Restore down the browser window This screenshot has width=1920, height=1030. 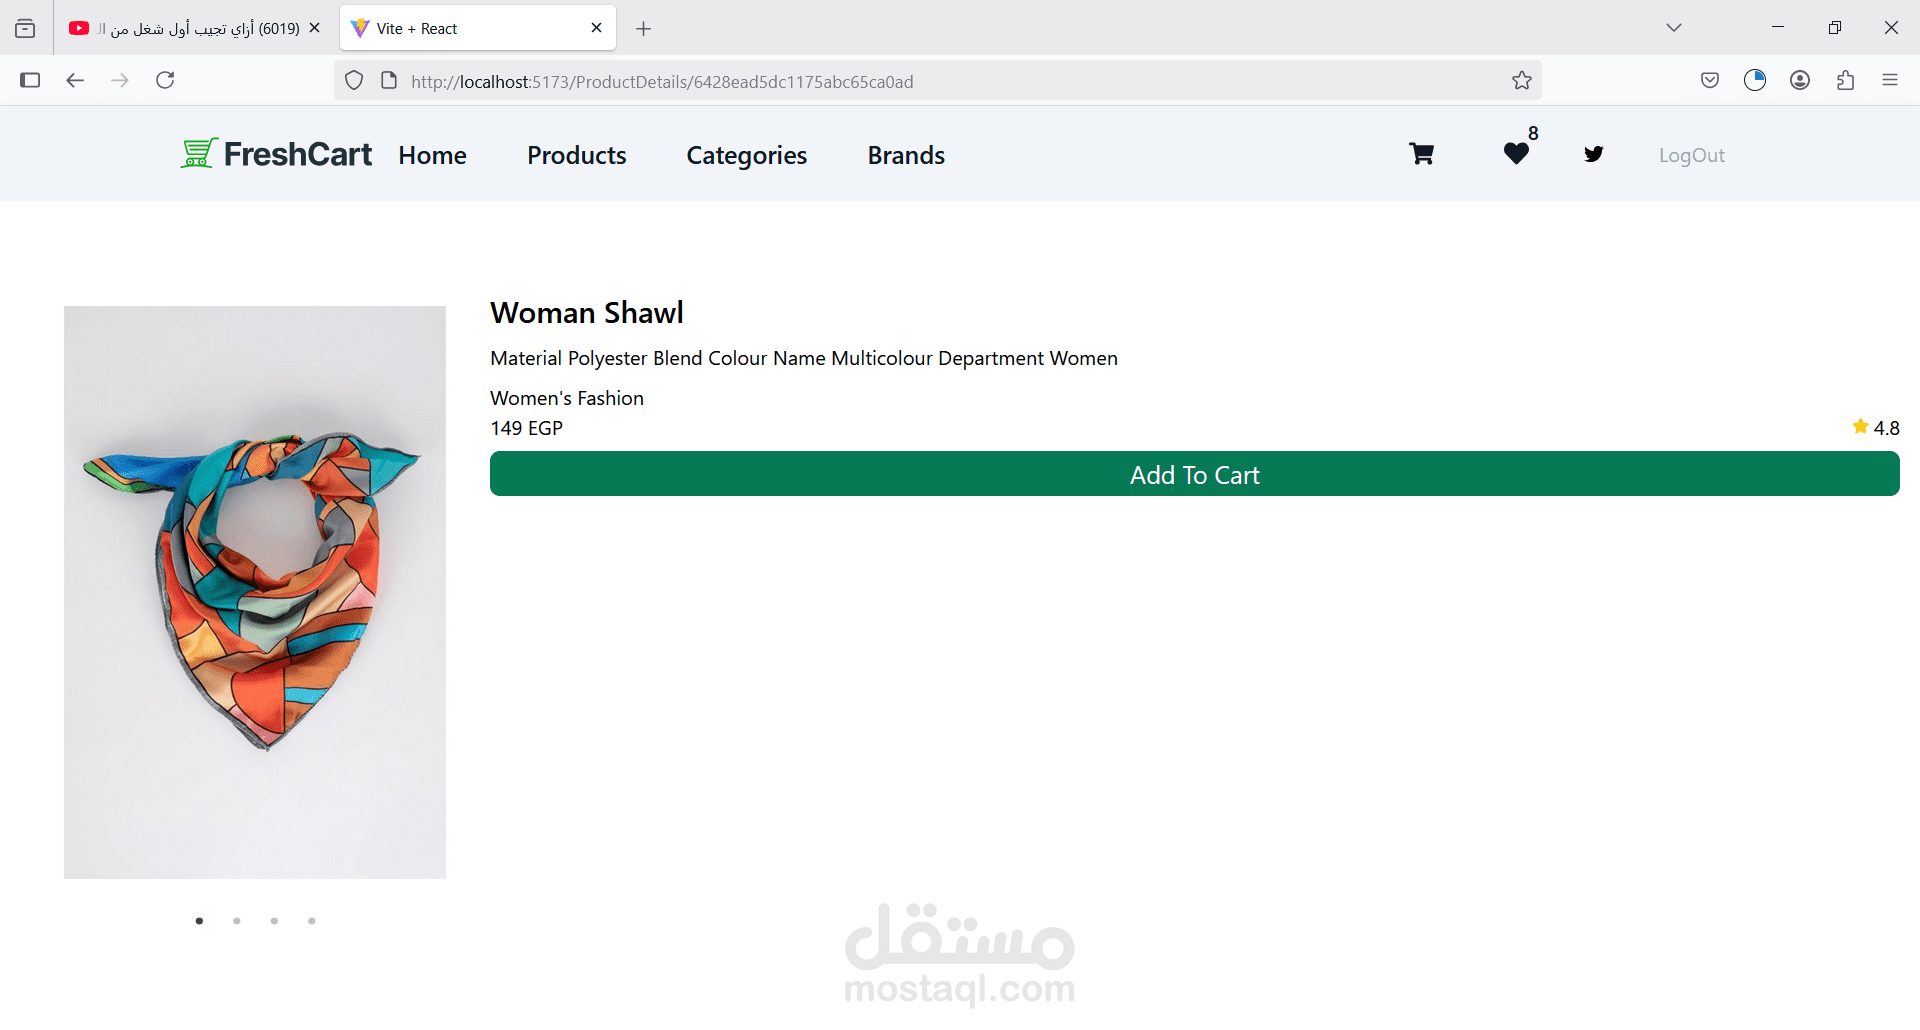[x=1835, y=27]
